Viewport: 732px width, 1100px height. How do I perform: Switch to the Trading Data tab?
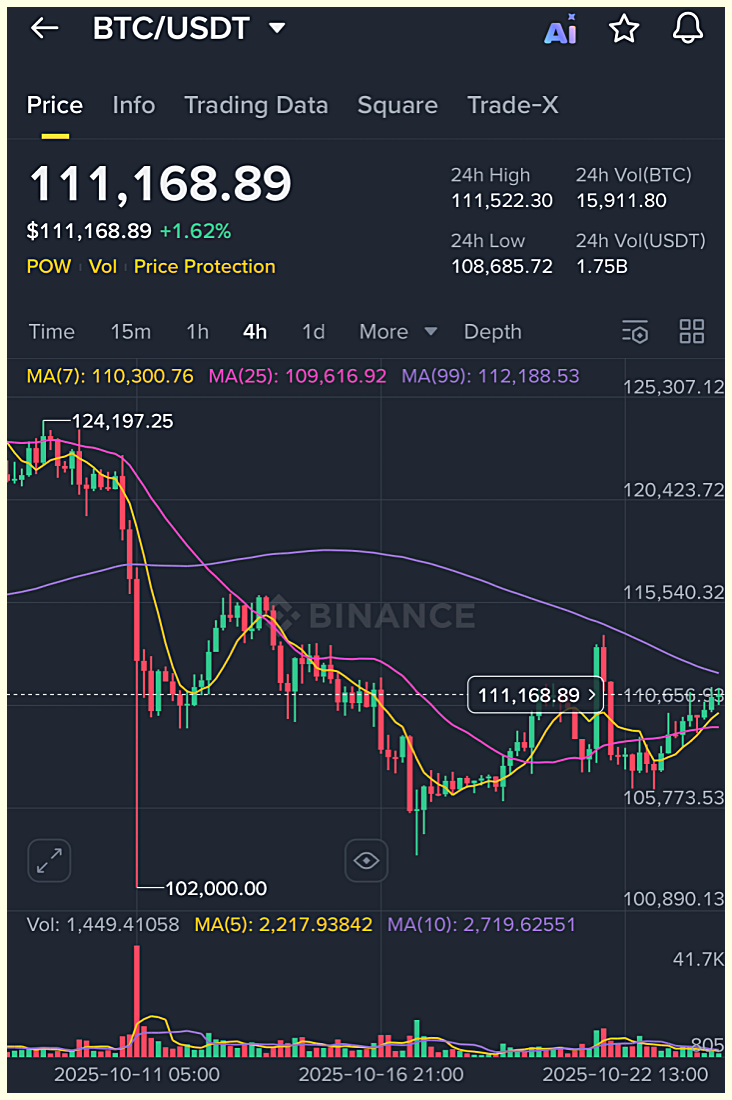click(x=256, y=105)
